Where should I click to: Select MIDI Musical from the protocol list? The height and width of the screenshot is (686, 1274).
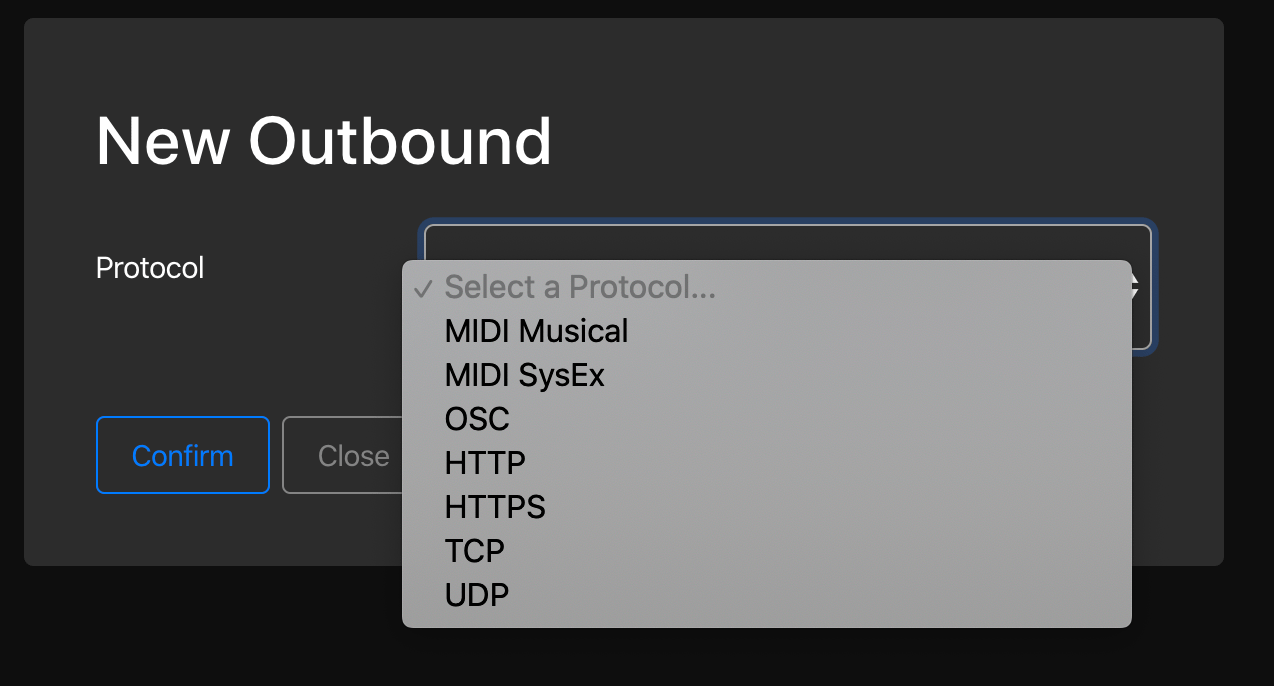536,331
